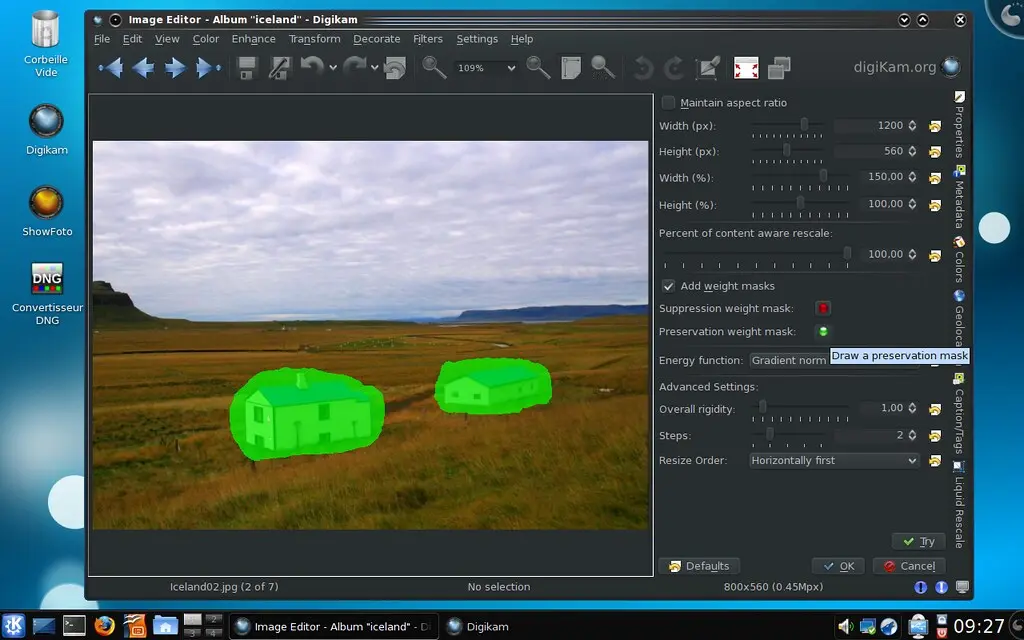Open the Resize Order dropdown
1024x640 pixels.
pyautogui.click(x=834, y=461)
